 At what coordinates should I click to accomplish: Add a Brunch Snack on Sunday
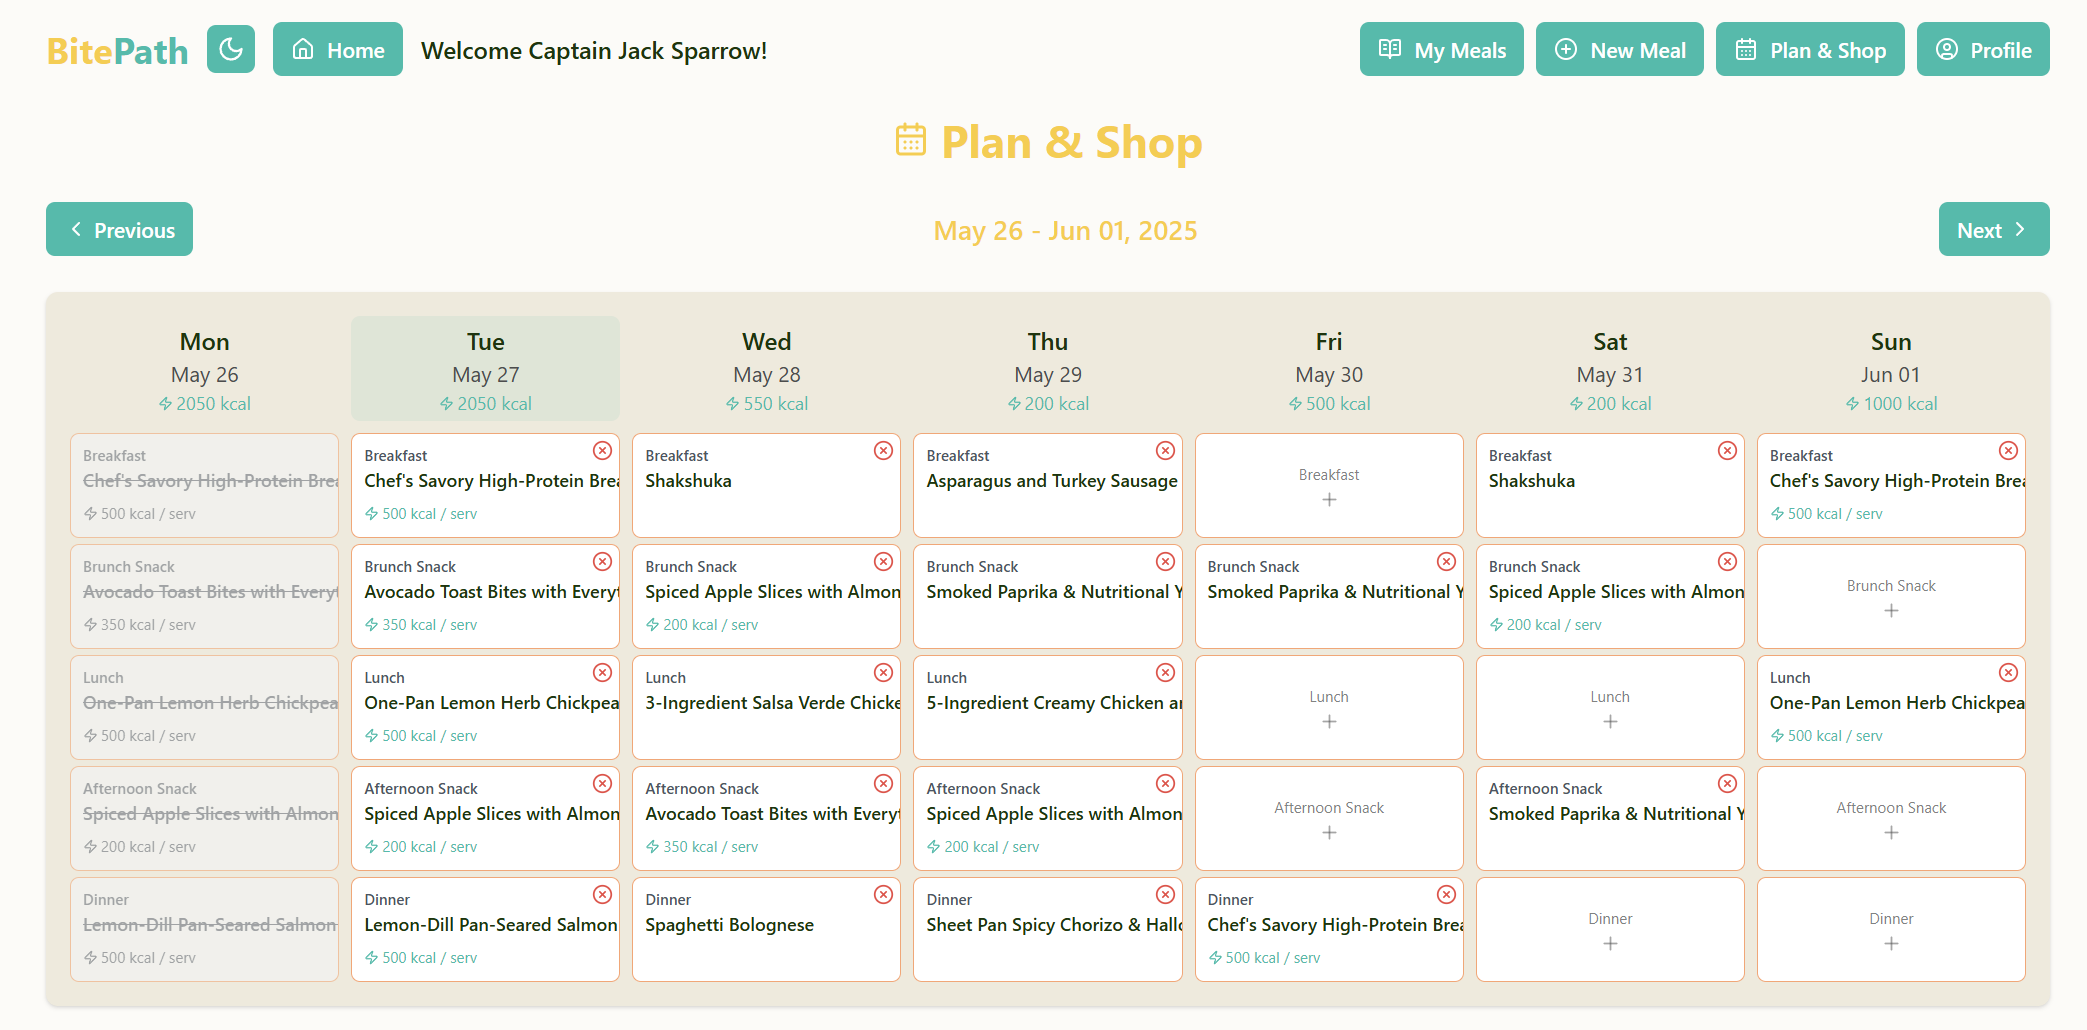point(1891,610)
